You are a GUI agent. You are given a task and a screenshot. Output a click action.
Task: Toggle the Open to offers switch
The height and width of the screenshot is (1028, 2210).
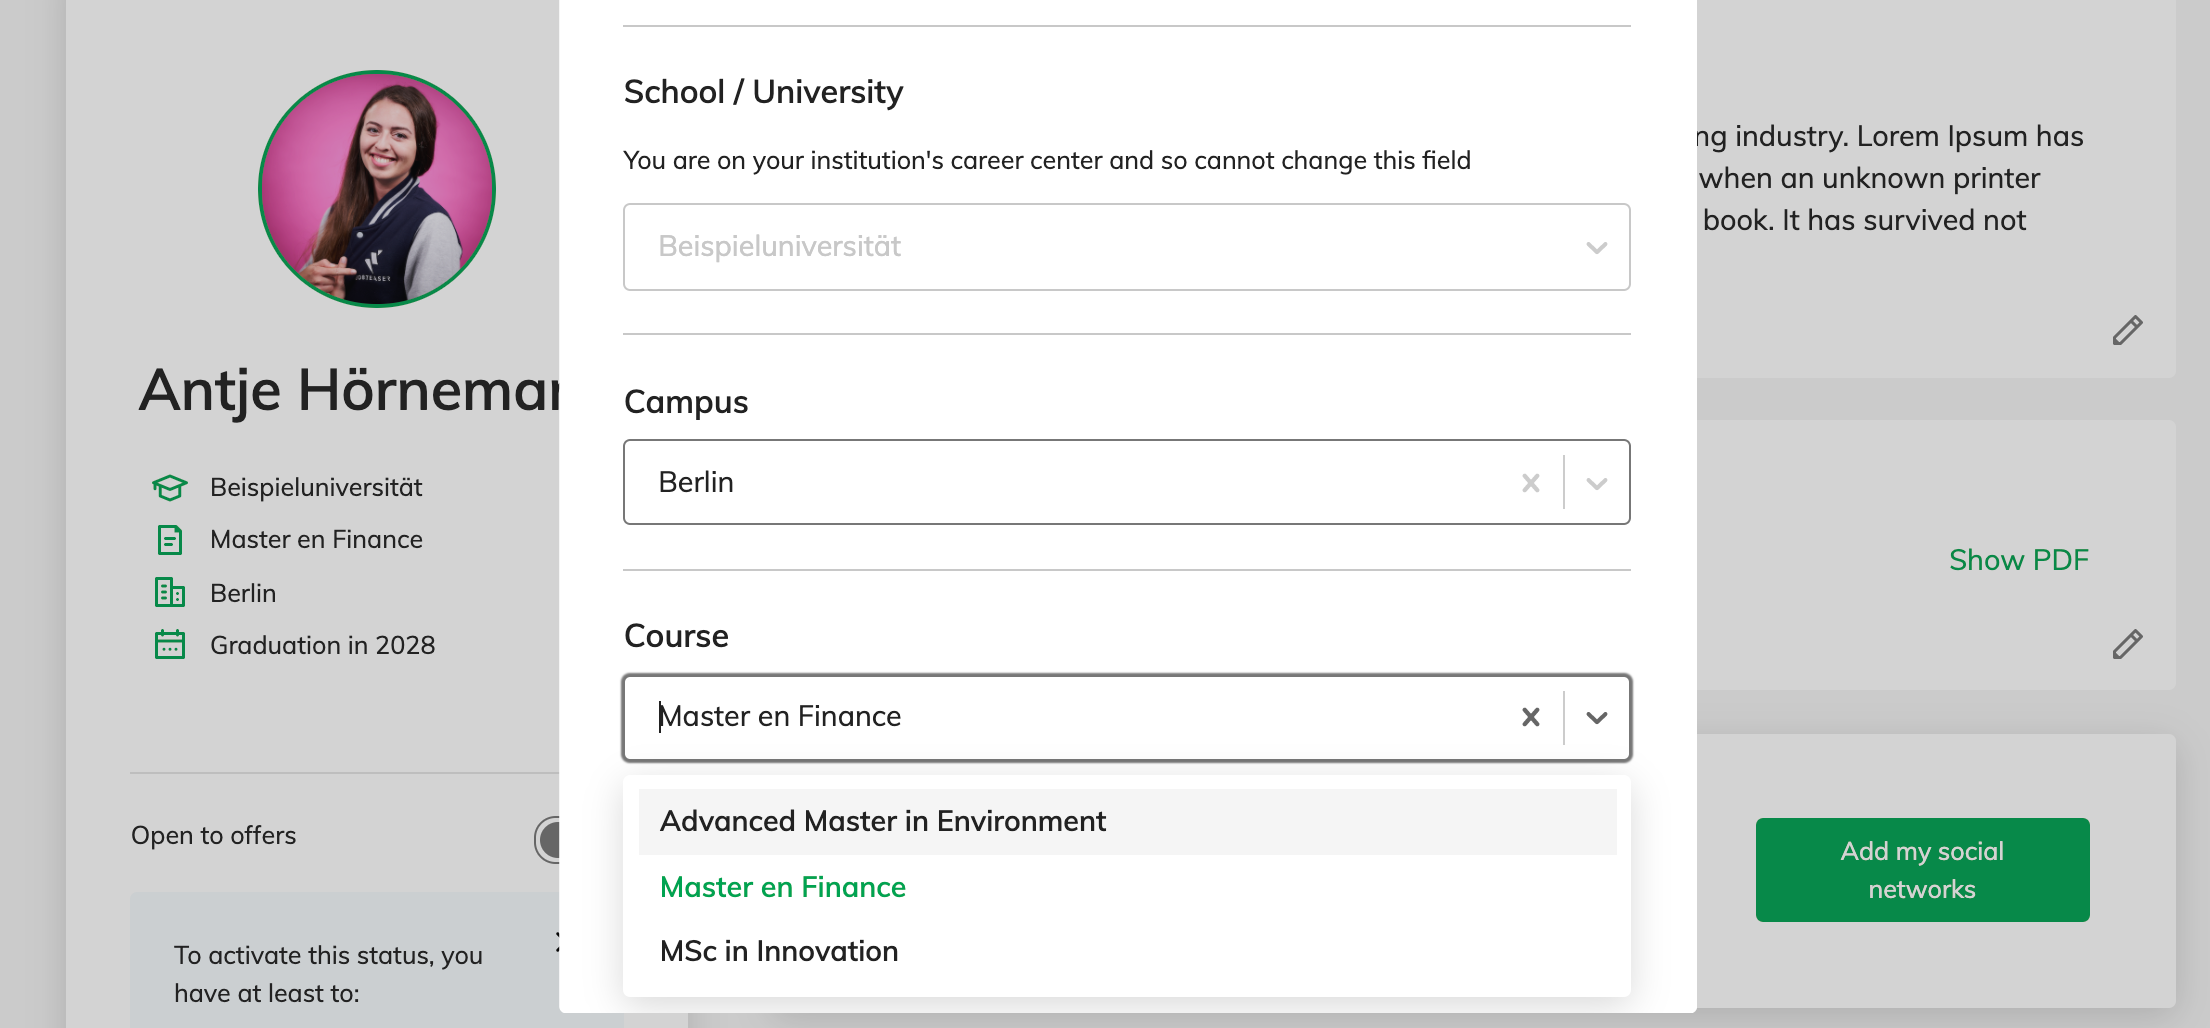point(548,839)
